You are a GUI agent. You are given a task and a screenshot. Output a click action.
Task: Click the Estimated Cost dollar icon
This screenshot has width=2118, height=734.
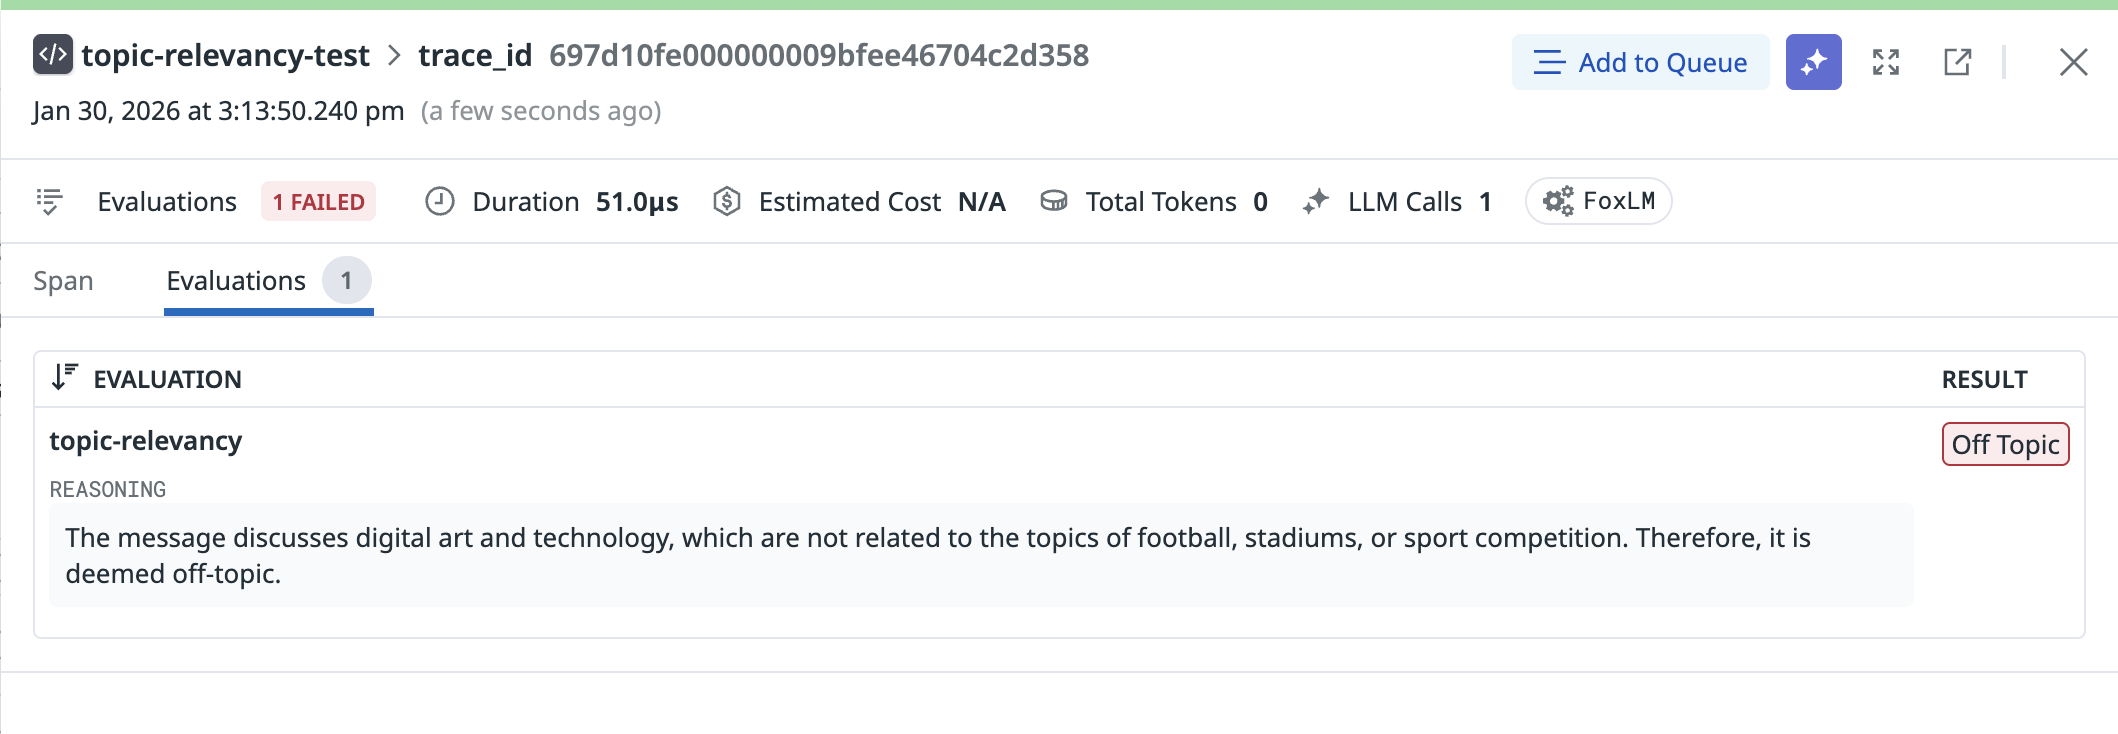pos(727,202)
